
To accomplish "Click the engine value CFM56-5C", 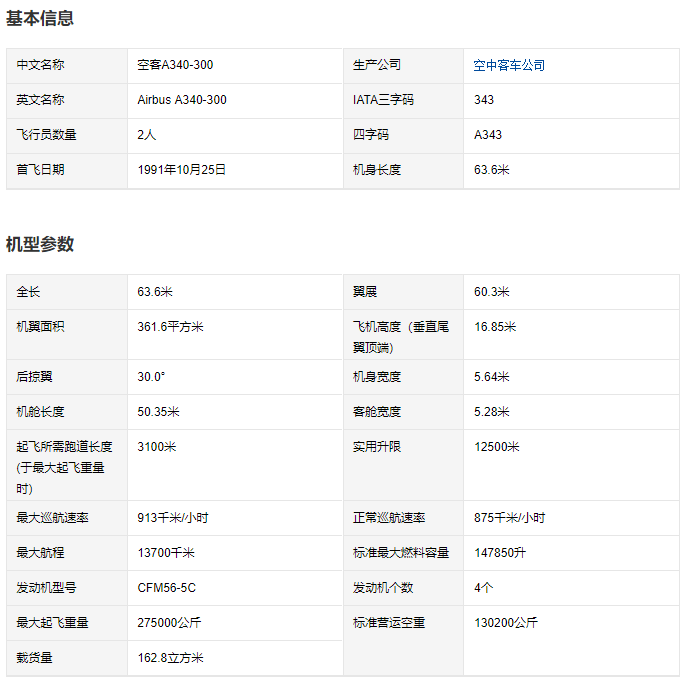I will tap(167, 588).
